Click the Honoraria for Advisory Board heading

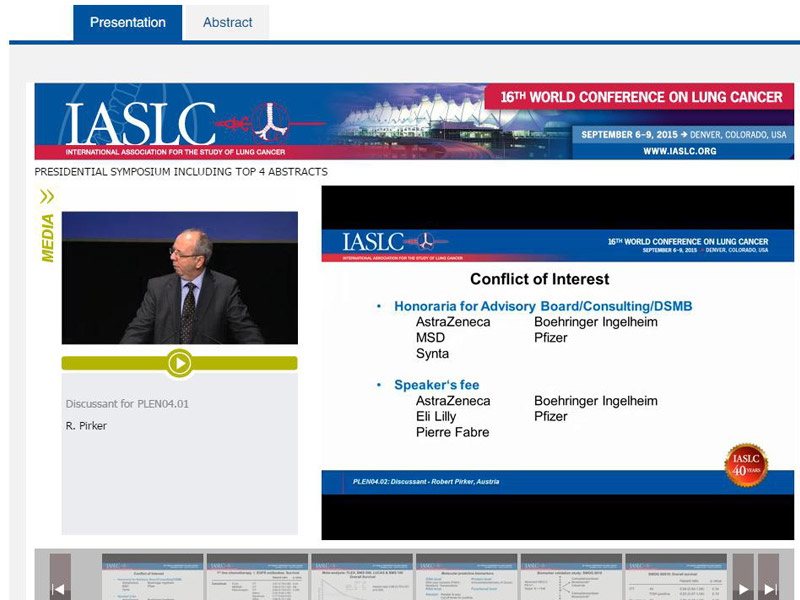coord(543,306)
